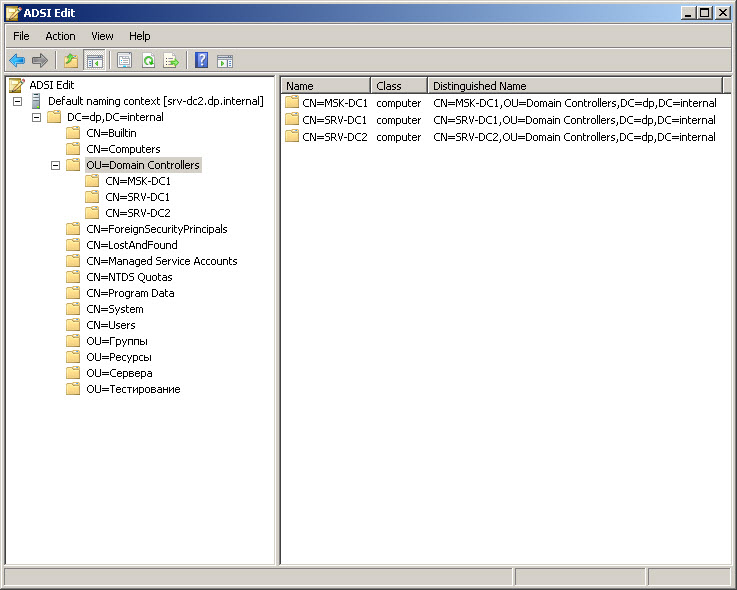Select OU=Группы in the tree
The width and height of the screenshot is (737, 590).
tap(117, 341)
